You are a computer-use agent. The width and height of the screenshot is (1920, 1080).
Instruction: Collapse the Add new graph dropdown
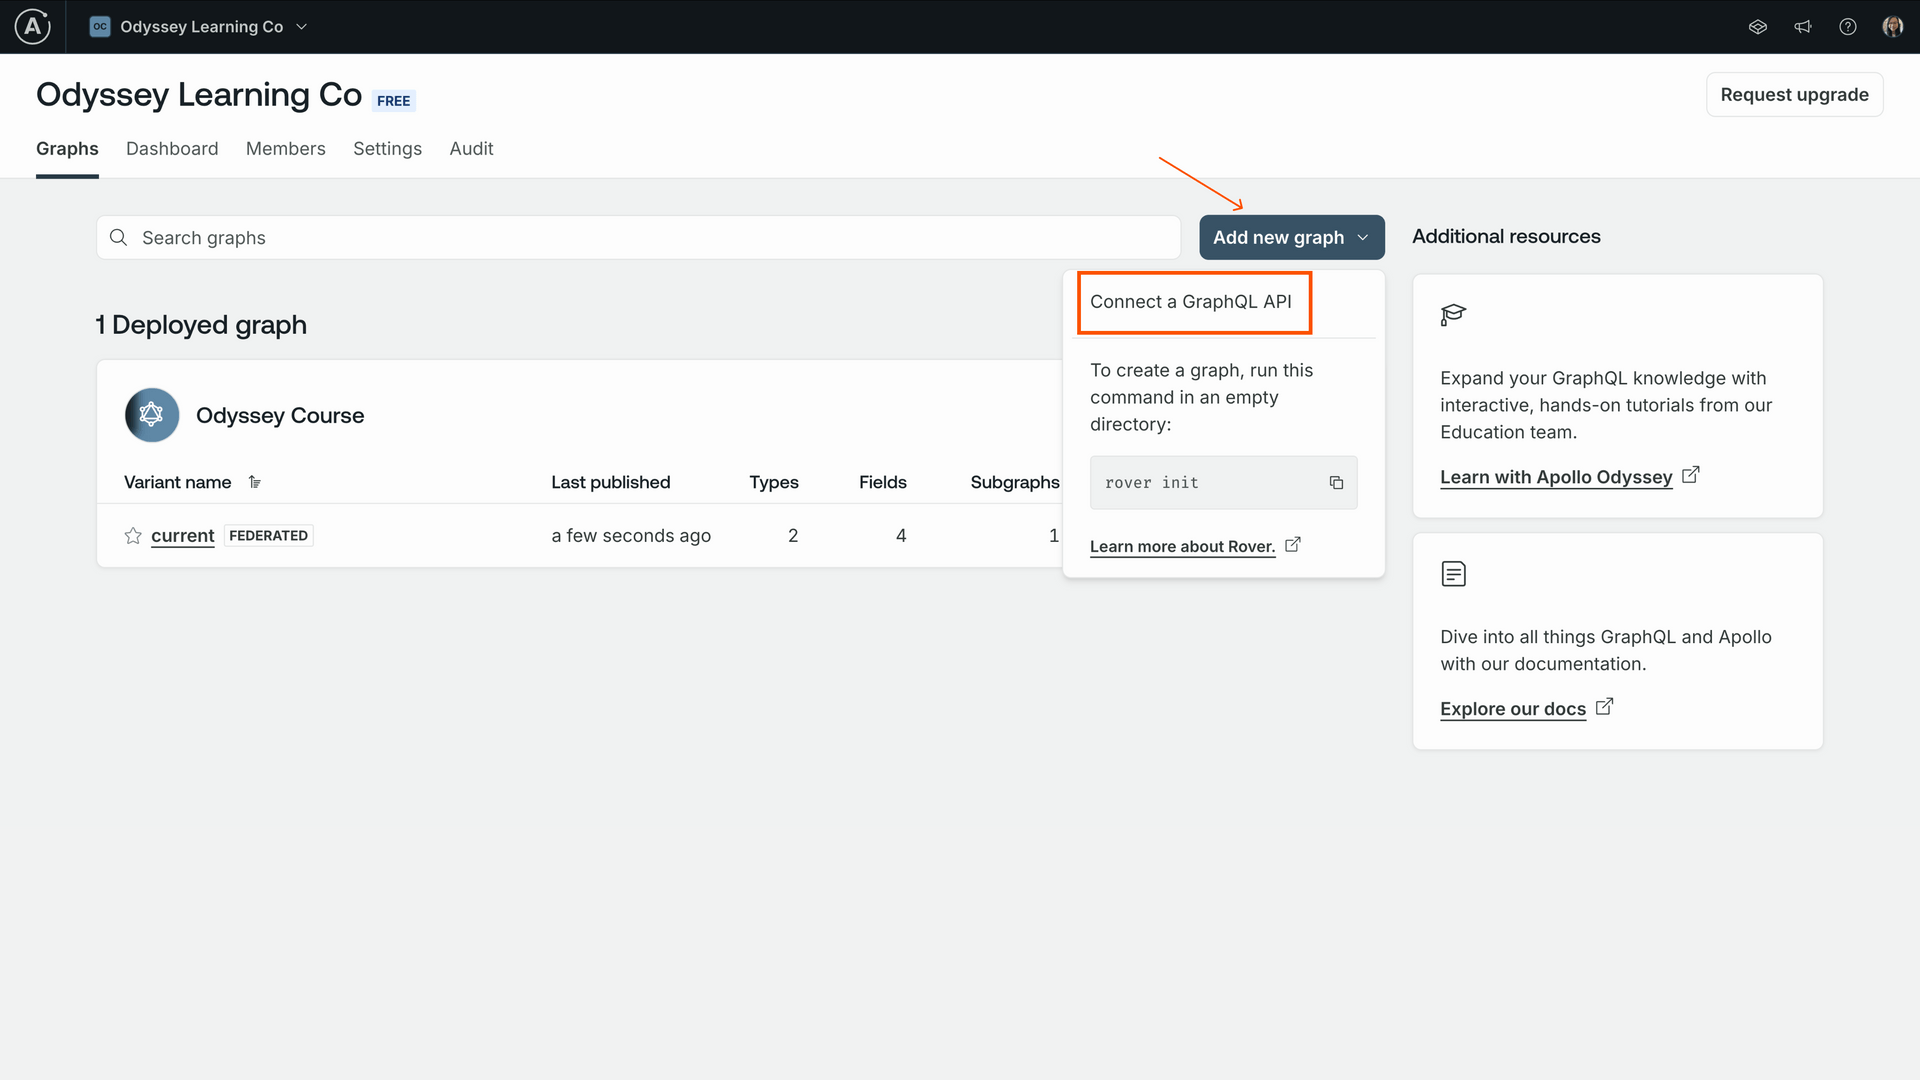coord(1291,237)
